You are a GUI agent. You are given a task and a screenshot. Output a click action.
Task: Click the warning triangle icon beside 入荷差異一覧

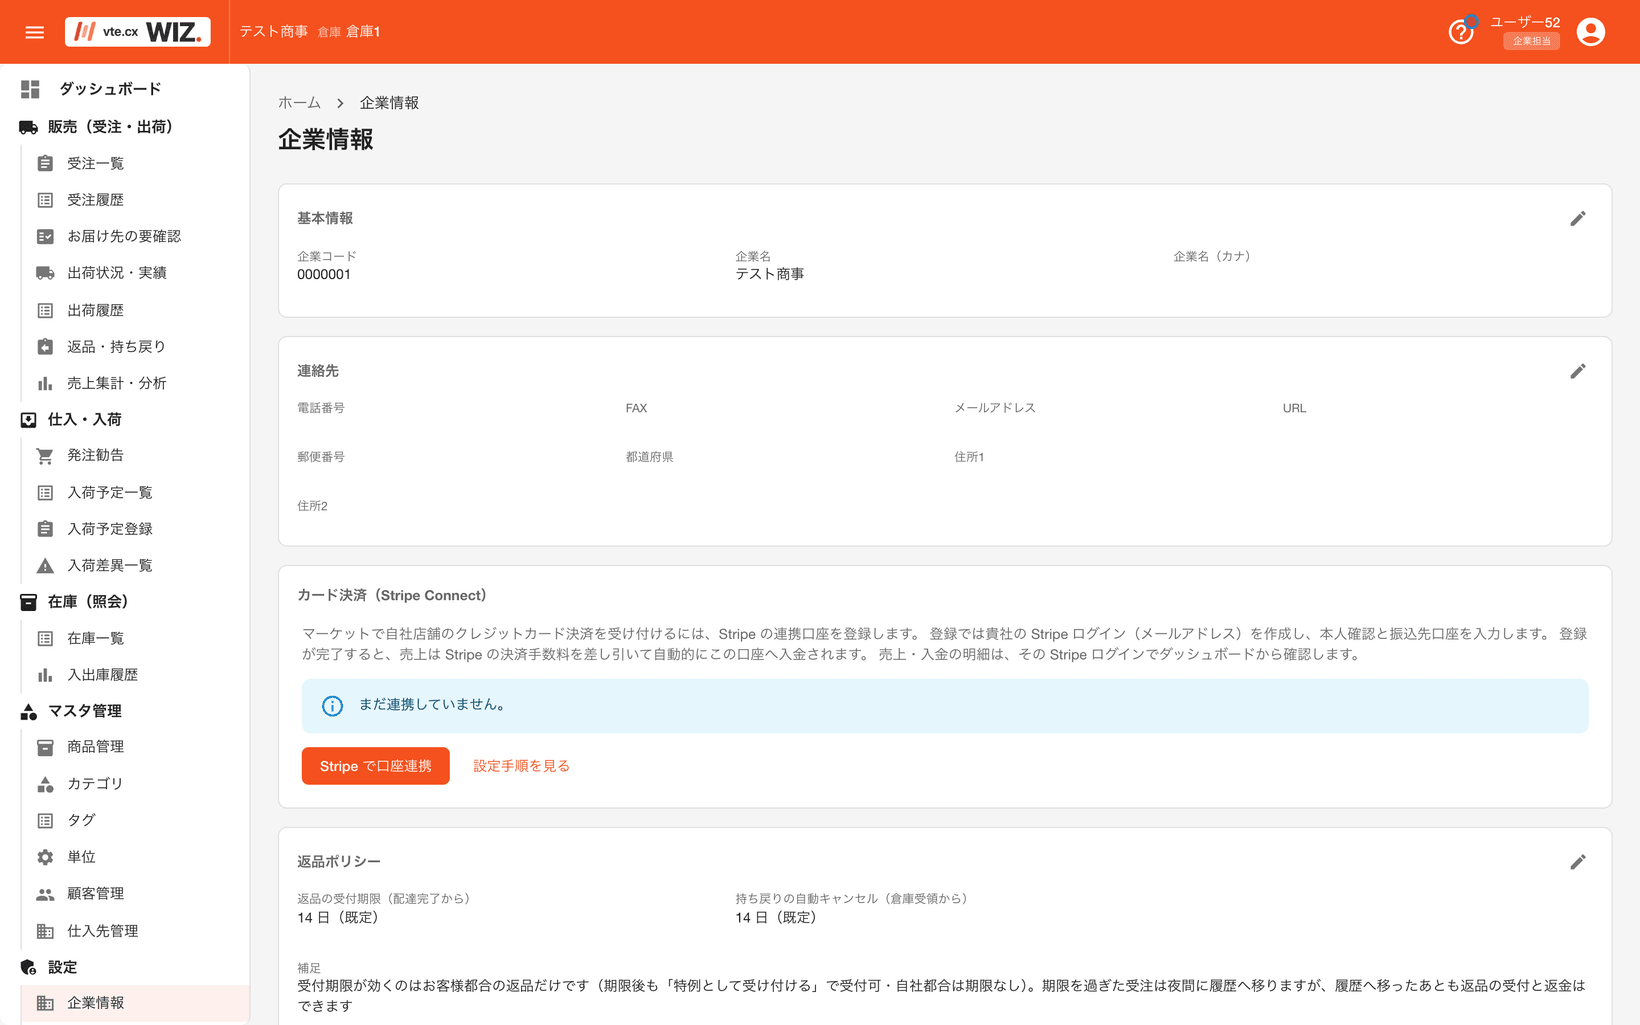tap(45, 566)
